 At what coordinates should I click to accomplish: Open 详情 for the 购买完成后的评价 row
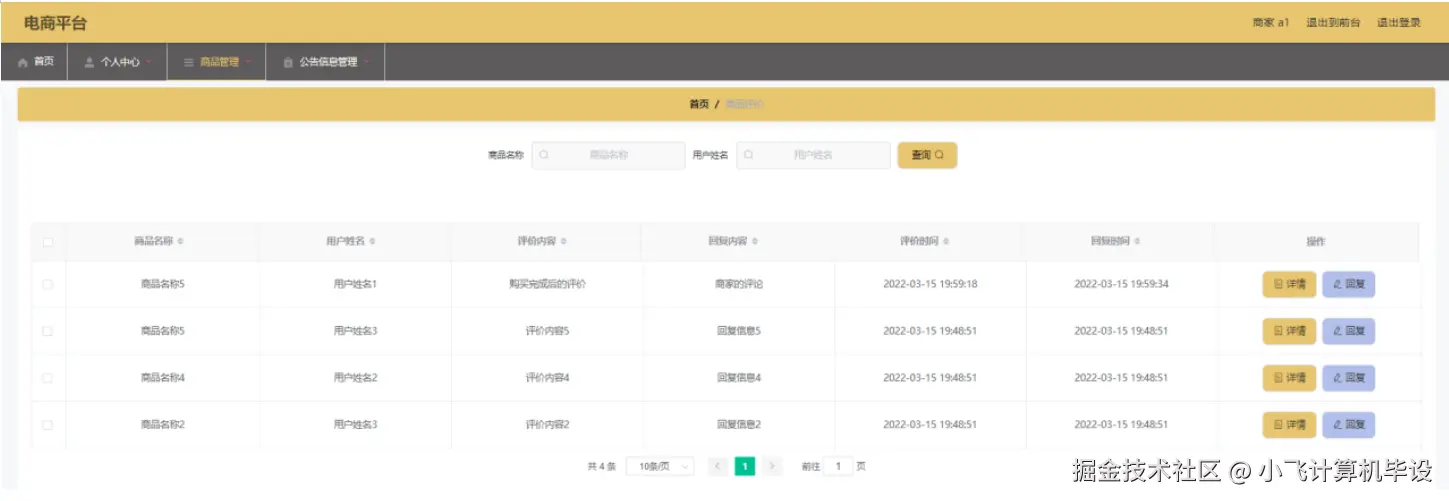[x=1289, y=284]
